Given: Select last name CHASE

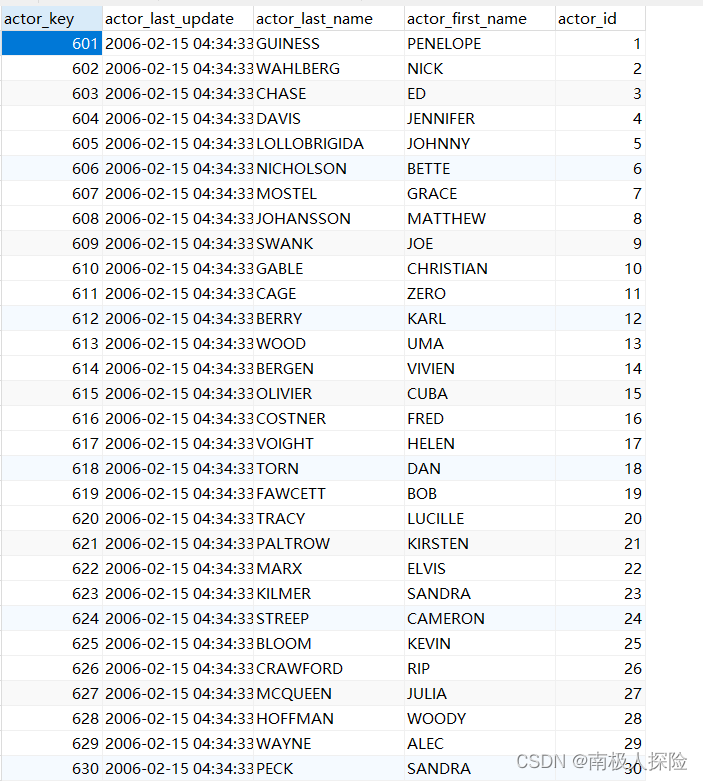Looking at the screenshot, I should [x=281, y=94].
